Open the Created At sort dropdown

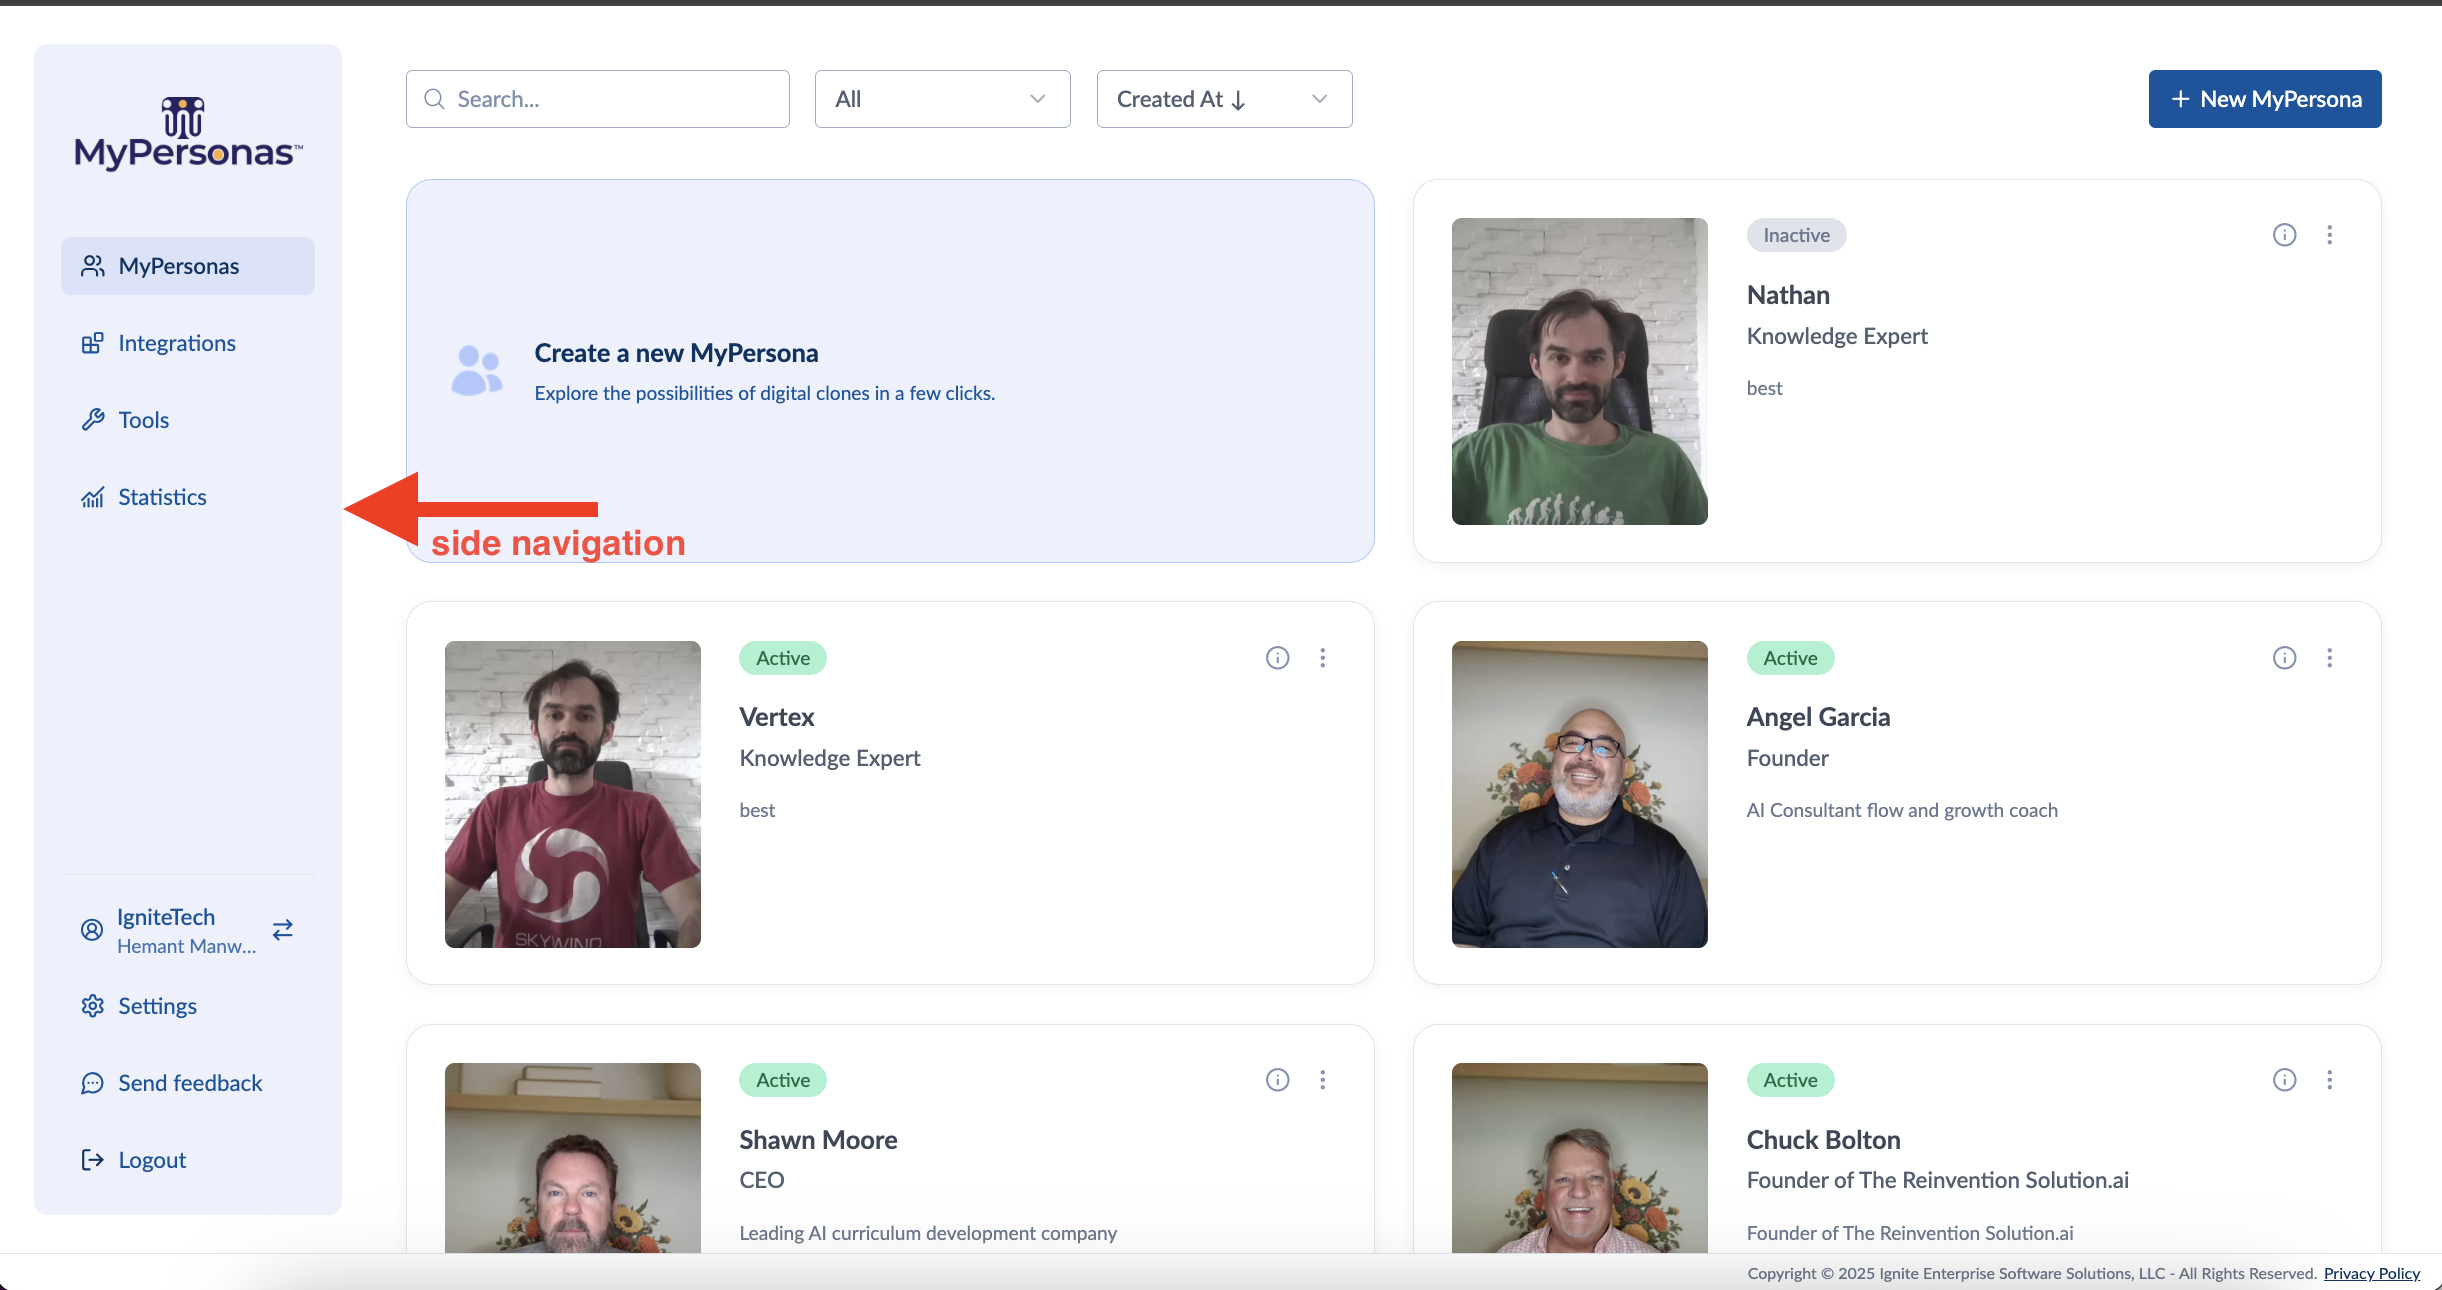pyautogui.click(x=1224, y=99)
